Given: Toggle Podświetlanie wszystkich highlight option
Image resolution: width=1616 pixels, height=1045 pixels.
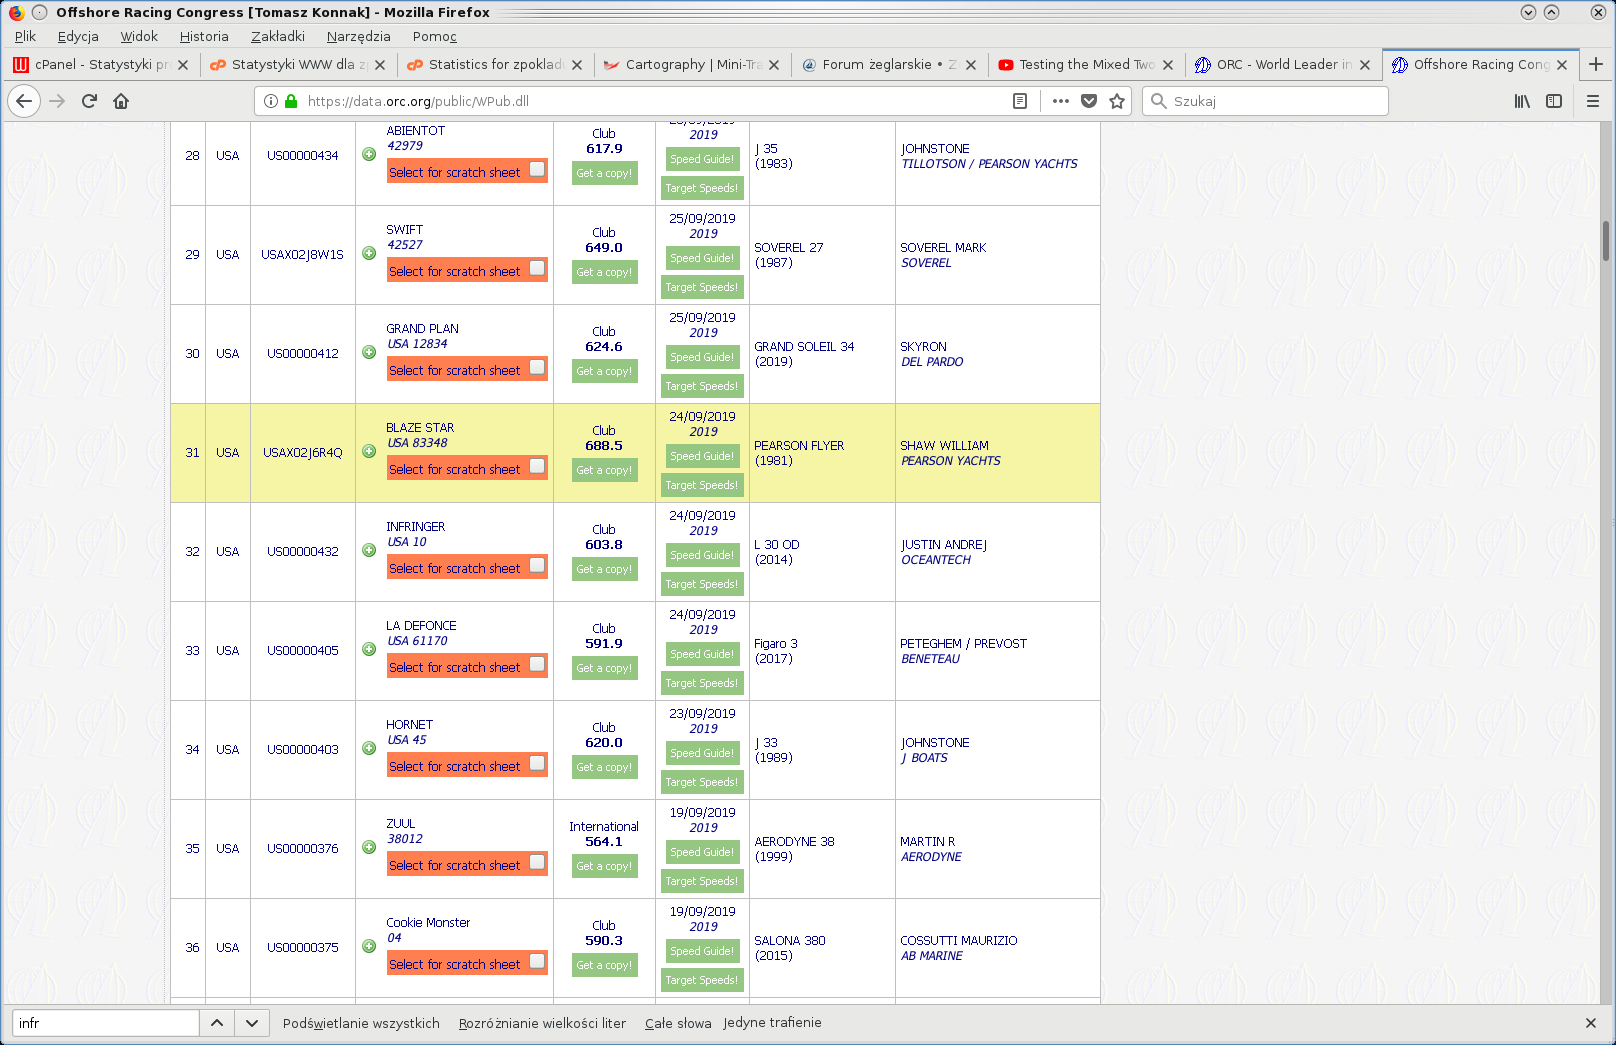Looking at the screenshot, I should (361, 1023).
